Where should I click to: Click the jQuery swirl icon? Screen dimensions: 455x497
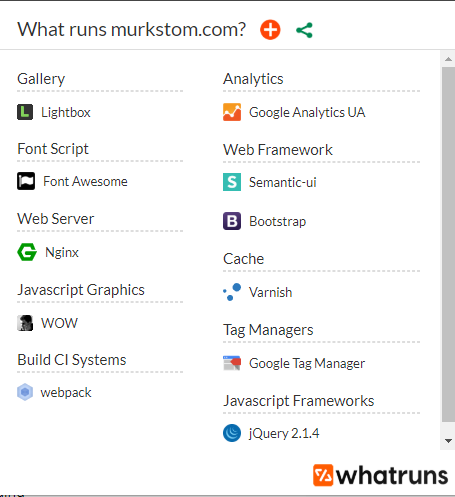(x=232, y=433)
